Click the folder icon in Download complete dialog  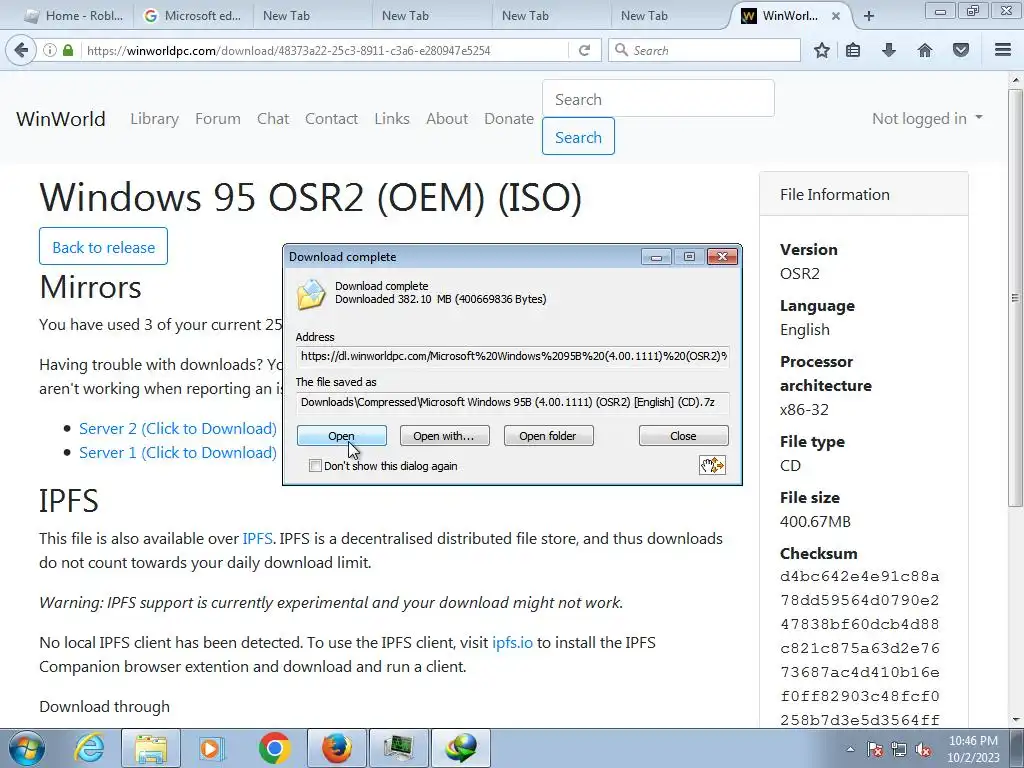[x=311, y=294]
